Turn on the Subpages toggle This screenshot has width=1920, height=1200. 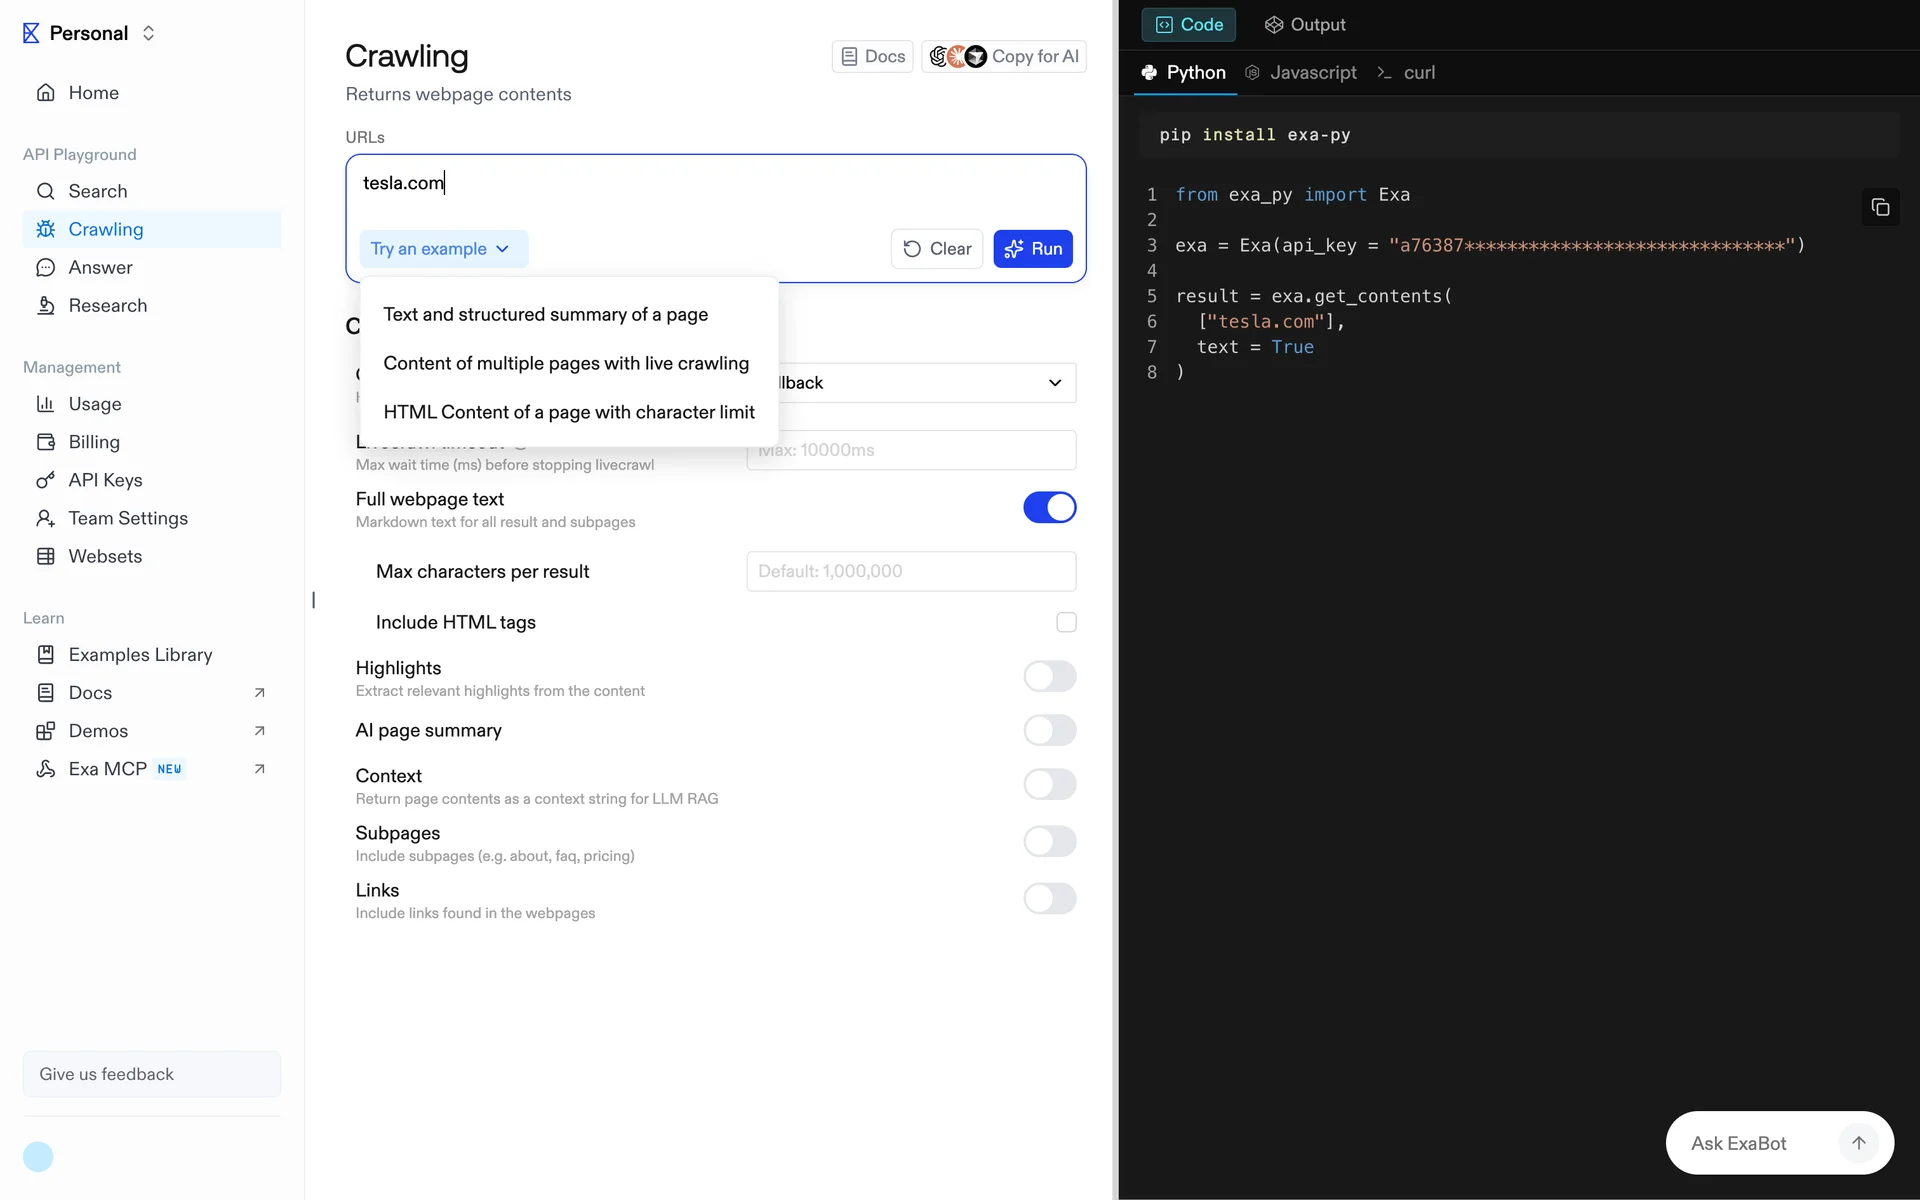click(x=1049, y=842)
